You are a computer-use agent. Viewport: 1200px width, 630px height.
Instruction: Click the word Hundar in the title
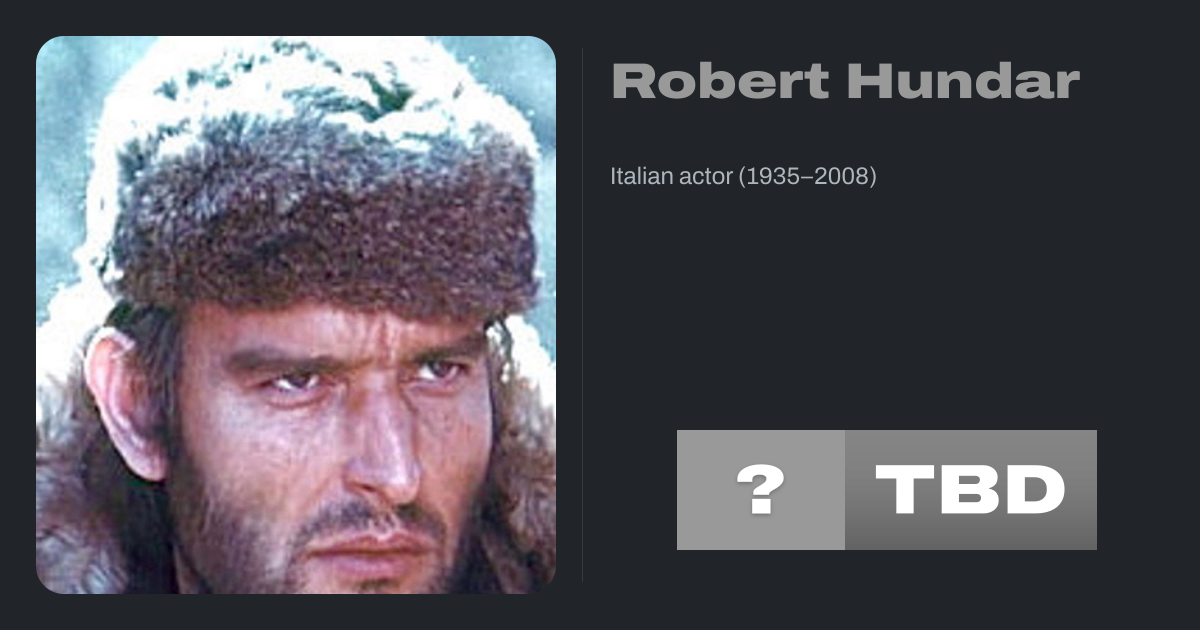click(x=963, y=81)
